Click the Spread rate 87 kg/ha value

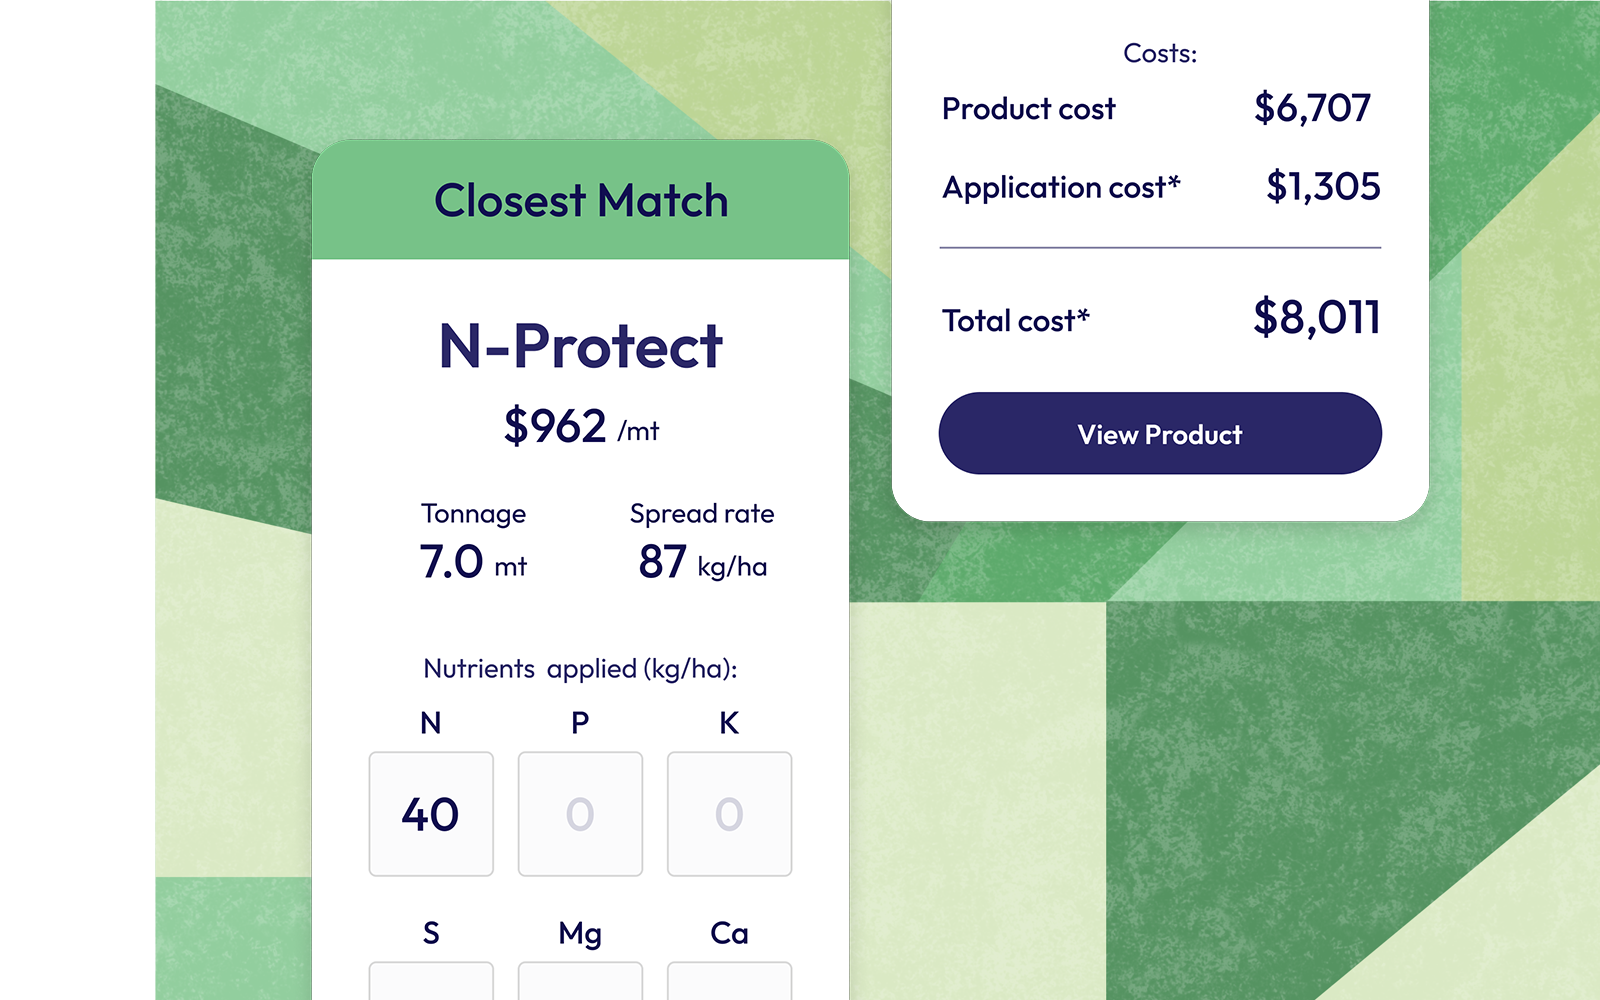[703, 562]
